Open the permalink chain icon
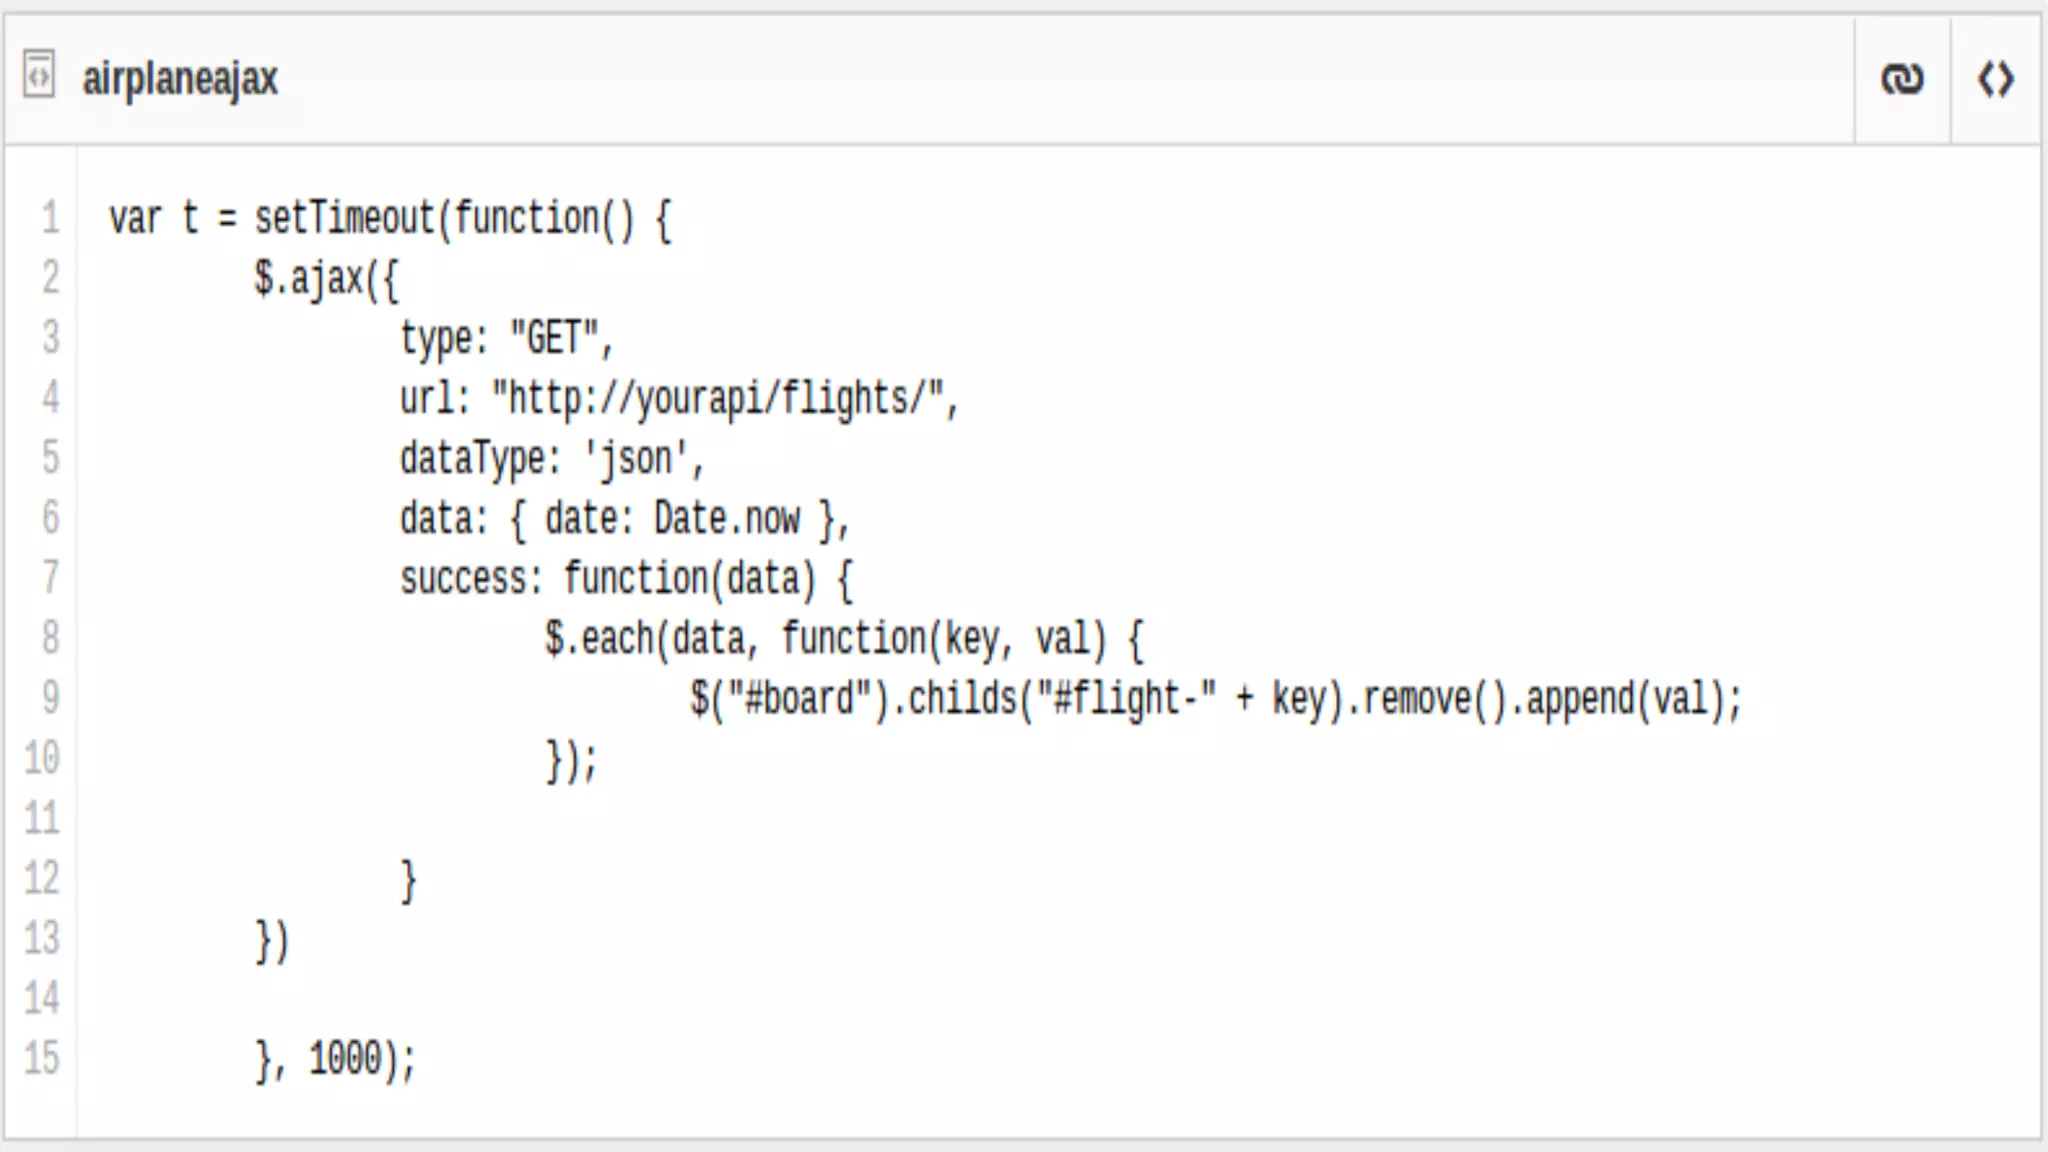Viewport: 2048px width, 1152px height. tap(1902, 78)
